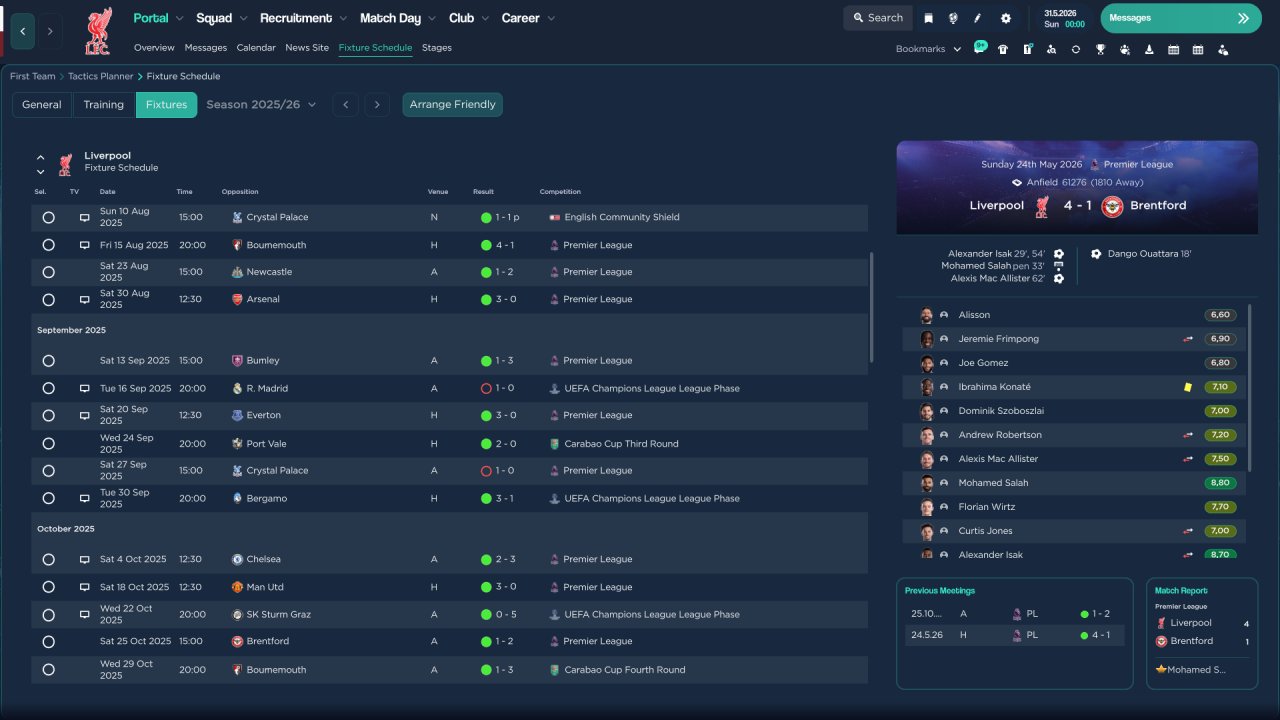Select the radio button for Bournemouth 15 Aug fixture
The image size is (1280, 720).
(x=48, y=245)
